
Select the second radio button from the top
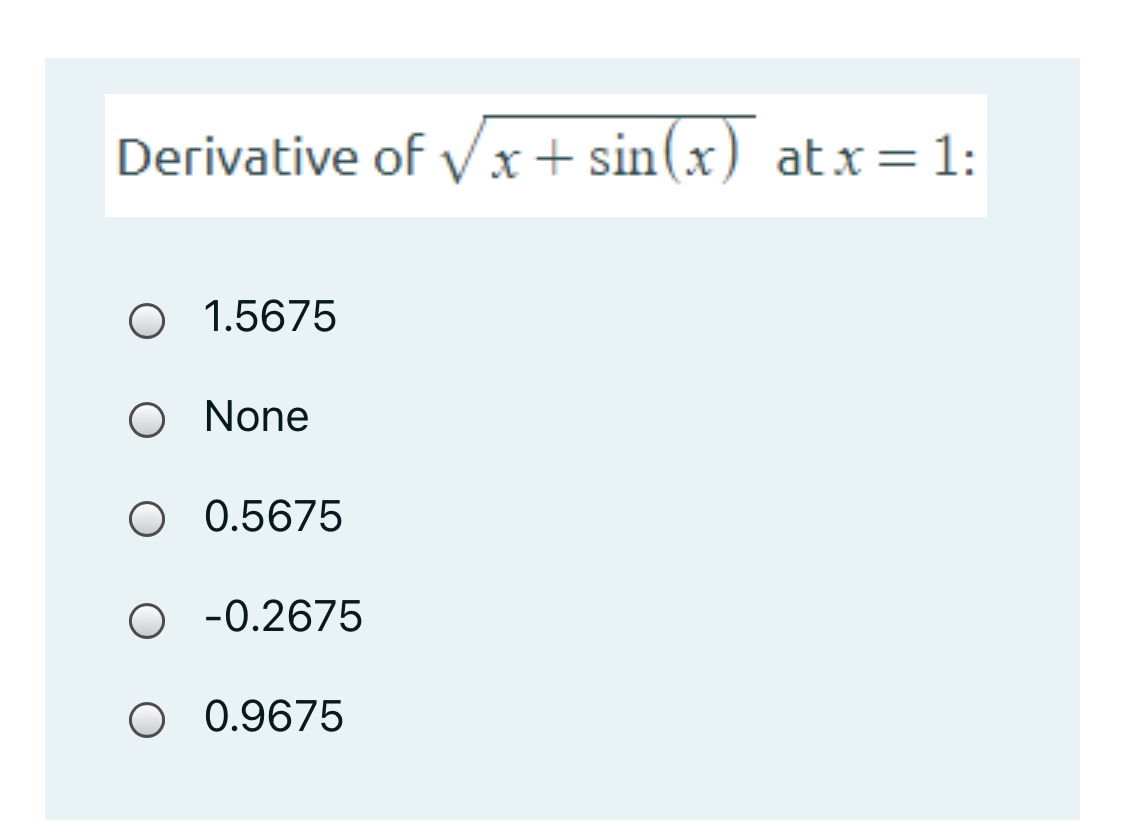coord(146,421)
